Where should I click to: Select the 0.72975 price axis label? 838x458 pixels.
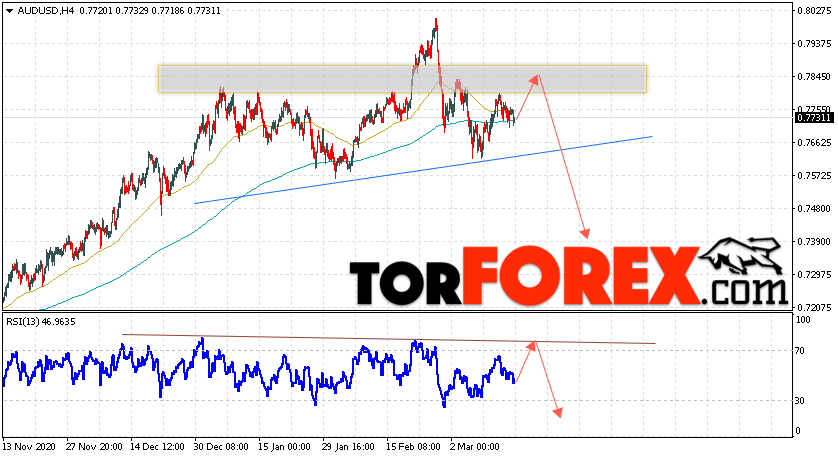point(814,275)
